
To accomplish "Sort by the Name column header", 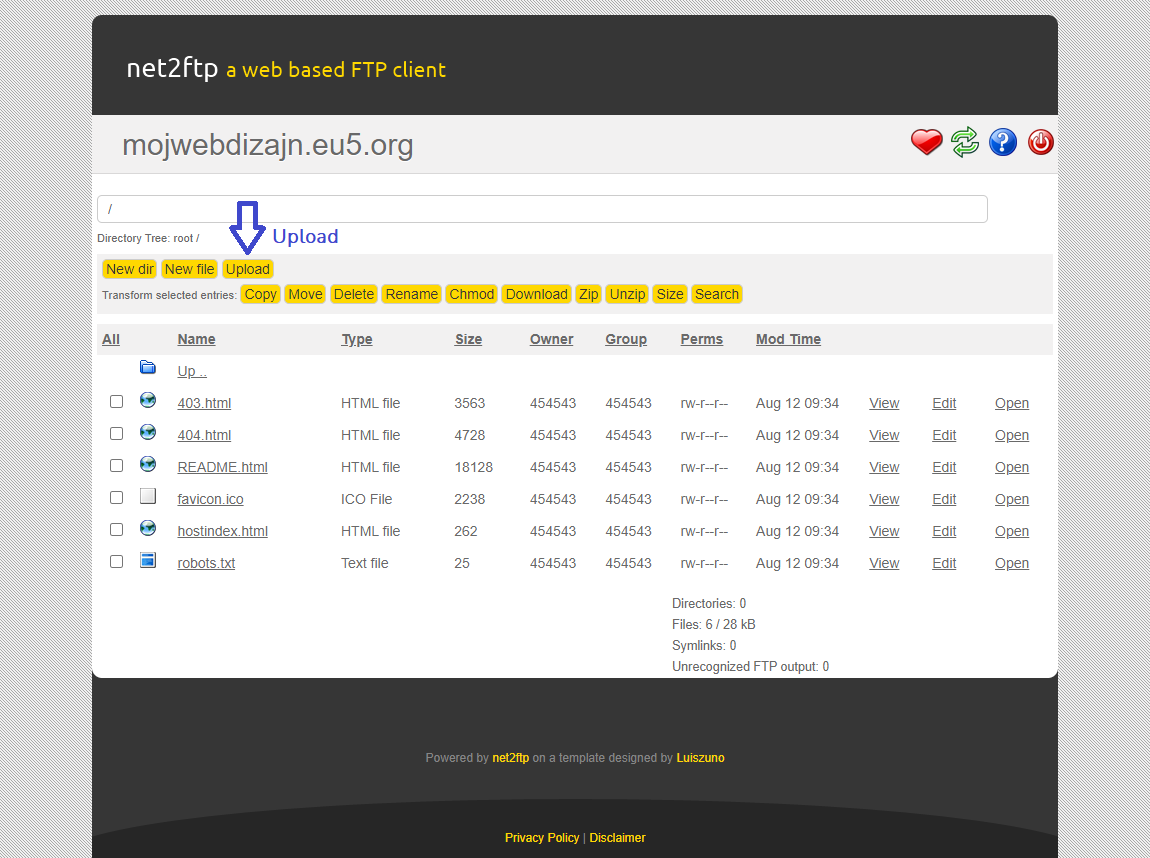I will [197, 340].
